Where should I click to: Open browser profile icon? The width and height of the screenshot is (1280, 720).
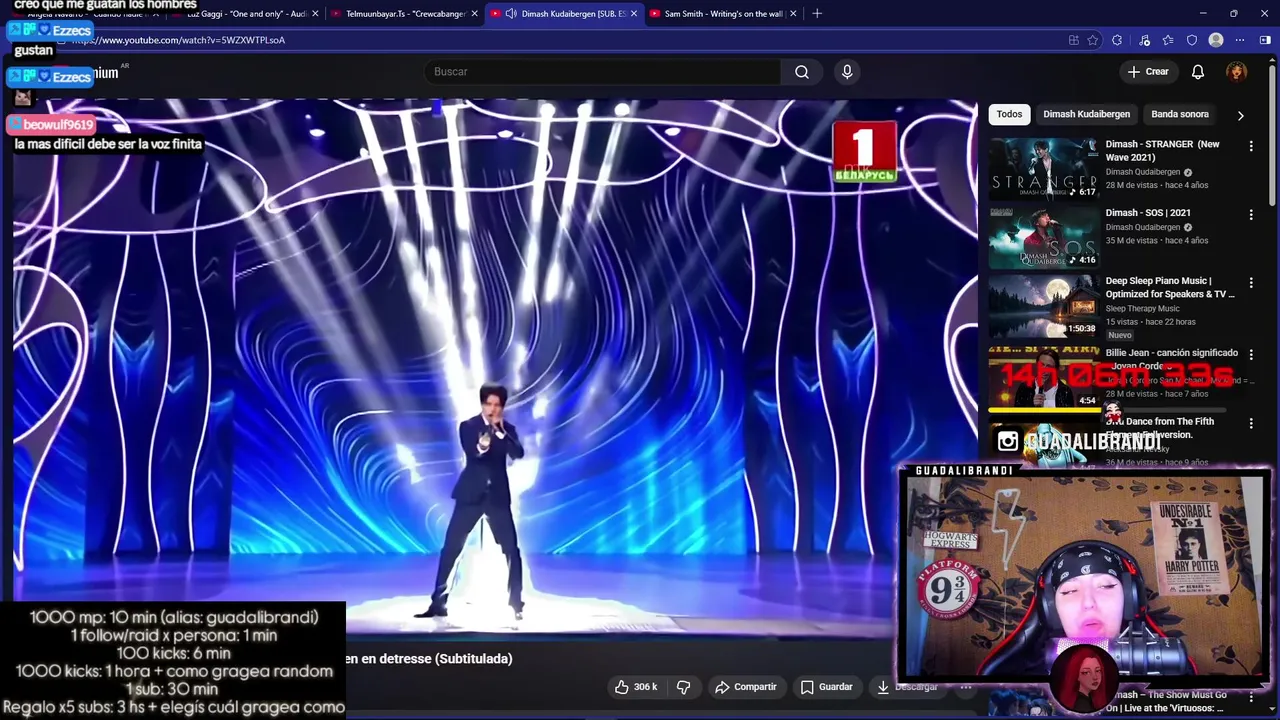click(x=1216, y=40)
